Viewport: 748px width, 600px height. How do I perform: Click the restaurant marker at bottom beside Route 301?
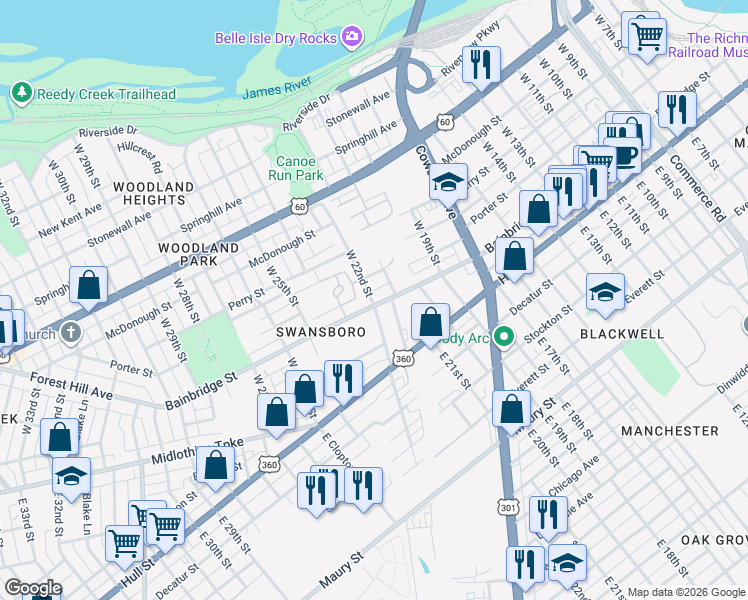(x=525, y=567)
